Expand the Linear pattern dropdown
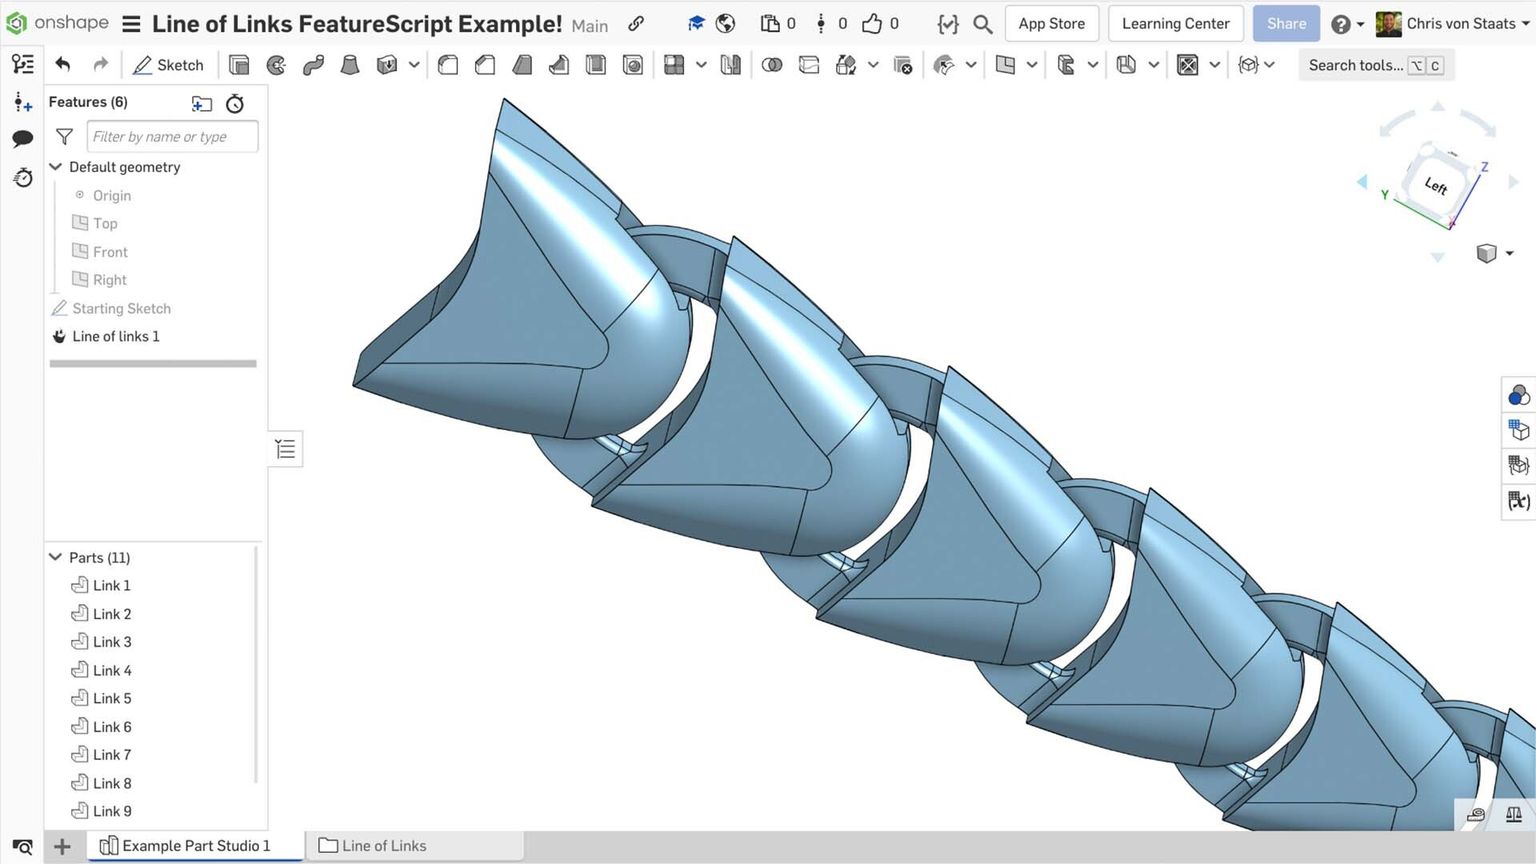Screen dimensions: 1536x864 (x=701, y=64)
